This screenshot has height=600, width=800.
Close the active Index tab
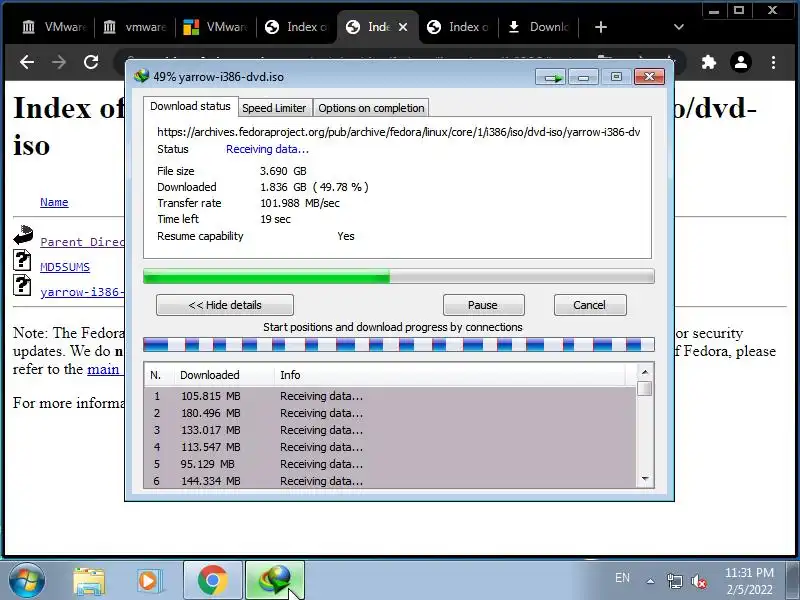point(403,27)
